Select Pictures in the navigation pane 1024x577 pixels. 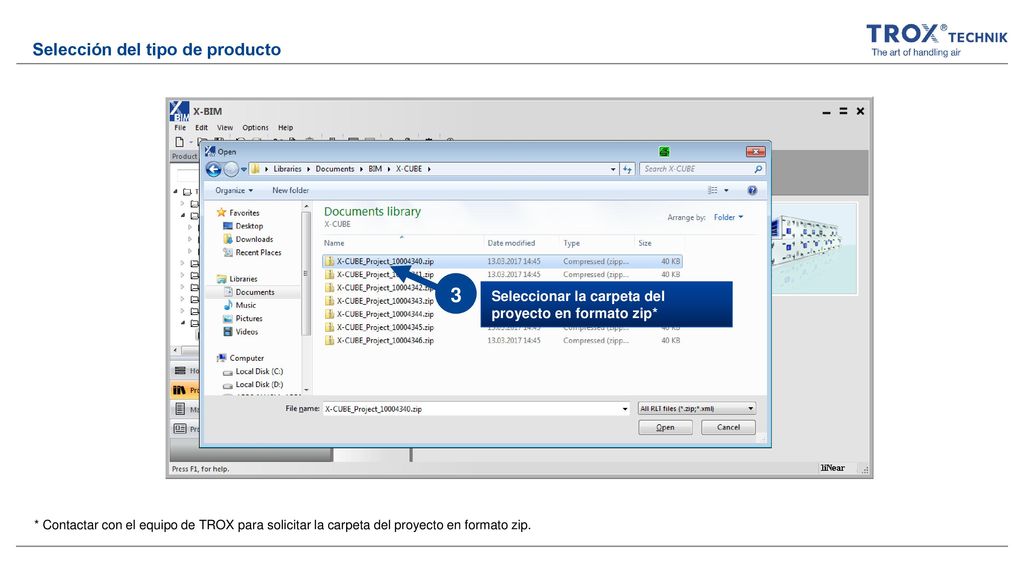pos(249,319)
